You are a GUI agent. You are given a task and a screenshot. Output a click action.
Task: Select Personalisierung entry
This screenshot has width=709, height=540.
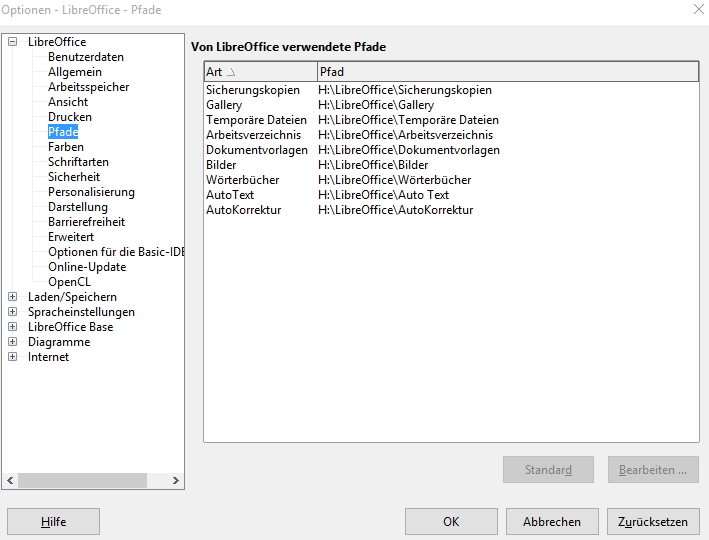pyautogui.click(x=91, y=192)
